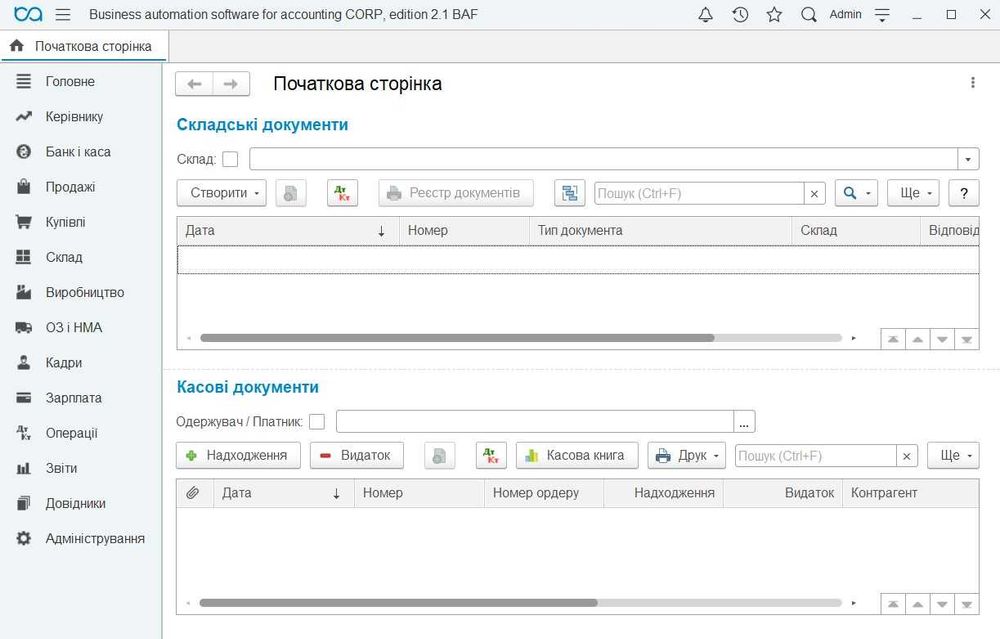The width and height of the screenshot is (1000, 639).
Task: Open the Друк dropdown
Action: 687,455
